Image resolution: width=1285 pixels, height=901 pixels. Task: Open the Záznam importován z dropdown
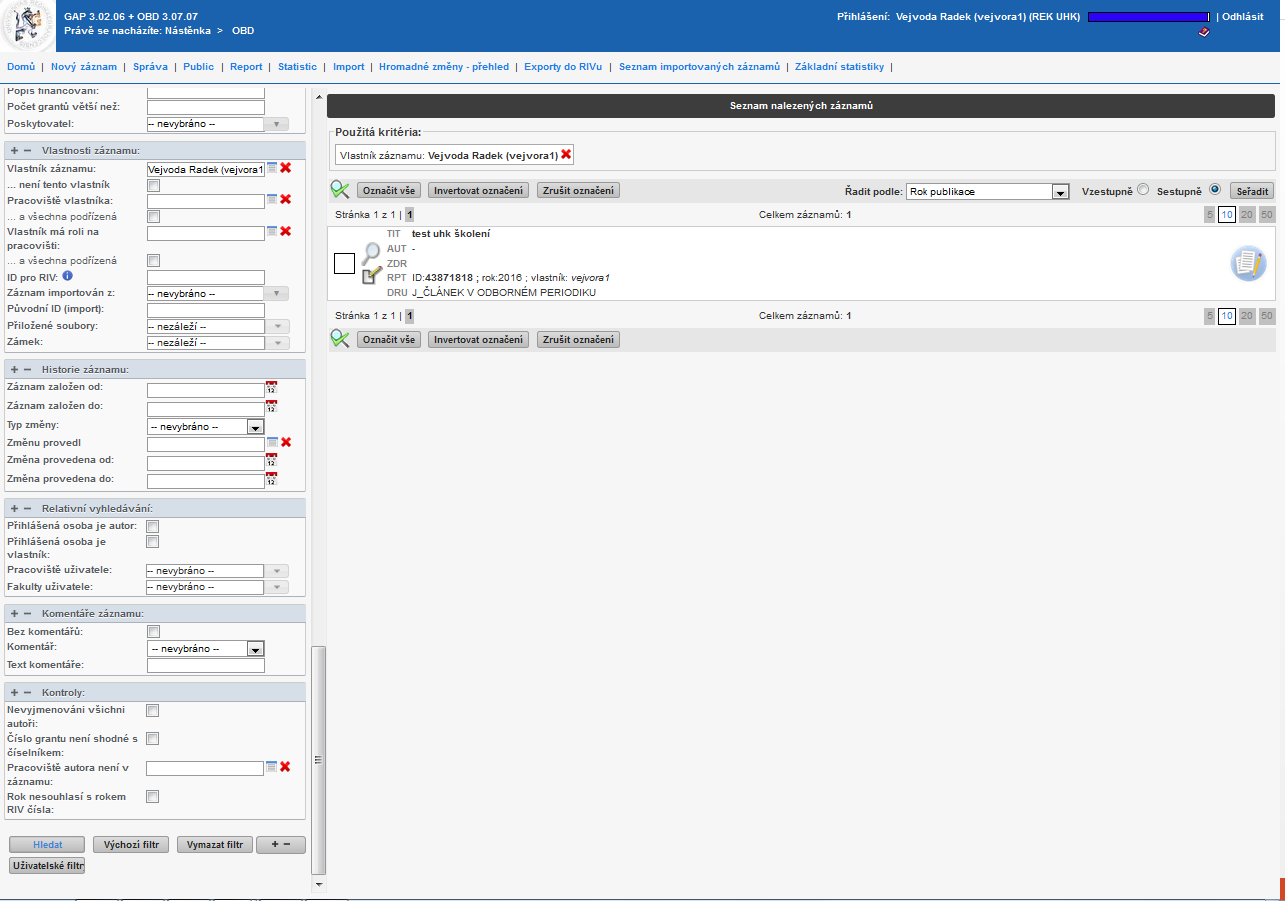click(218, 294)
